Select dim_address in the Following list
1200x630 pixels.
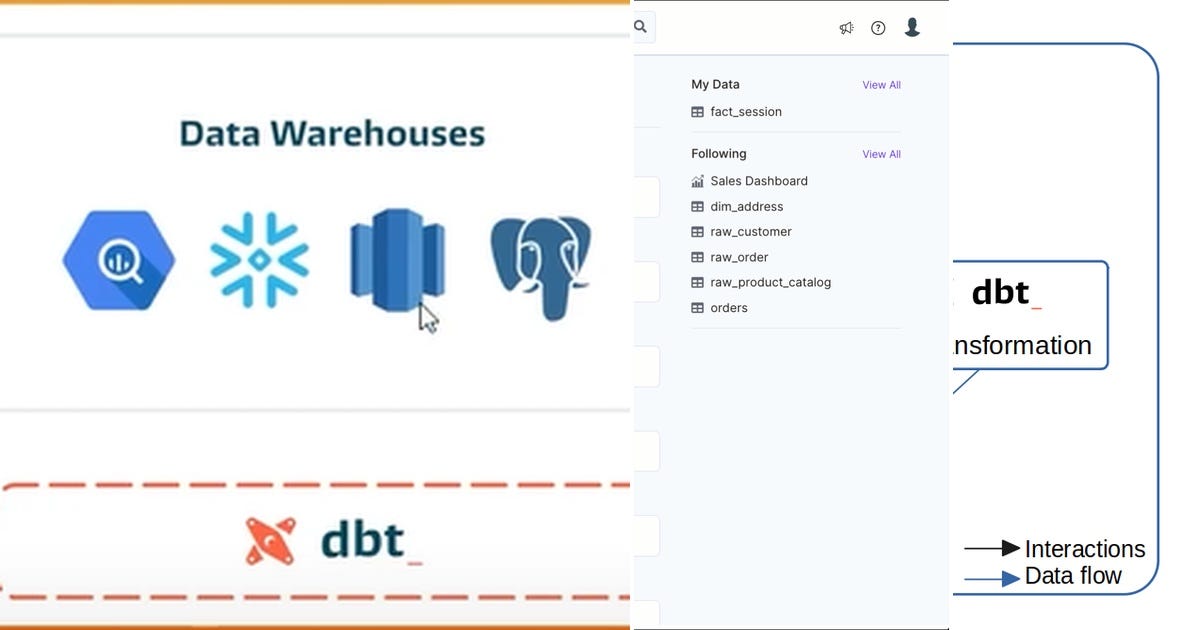[747, 206]
